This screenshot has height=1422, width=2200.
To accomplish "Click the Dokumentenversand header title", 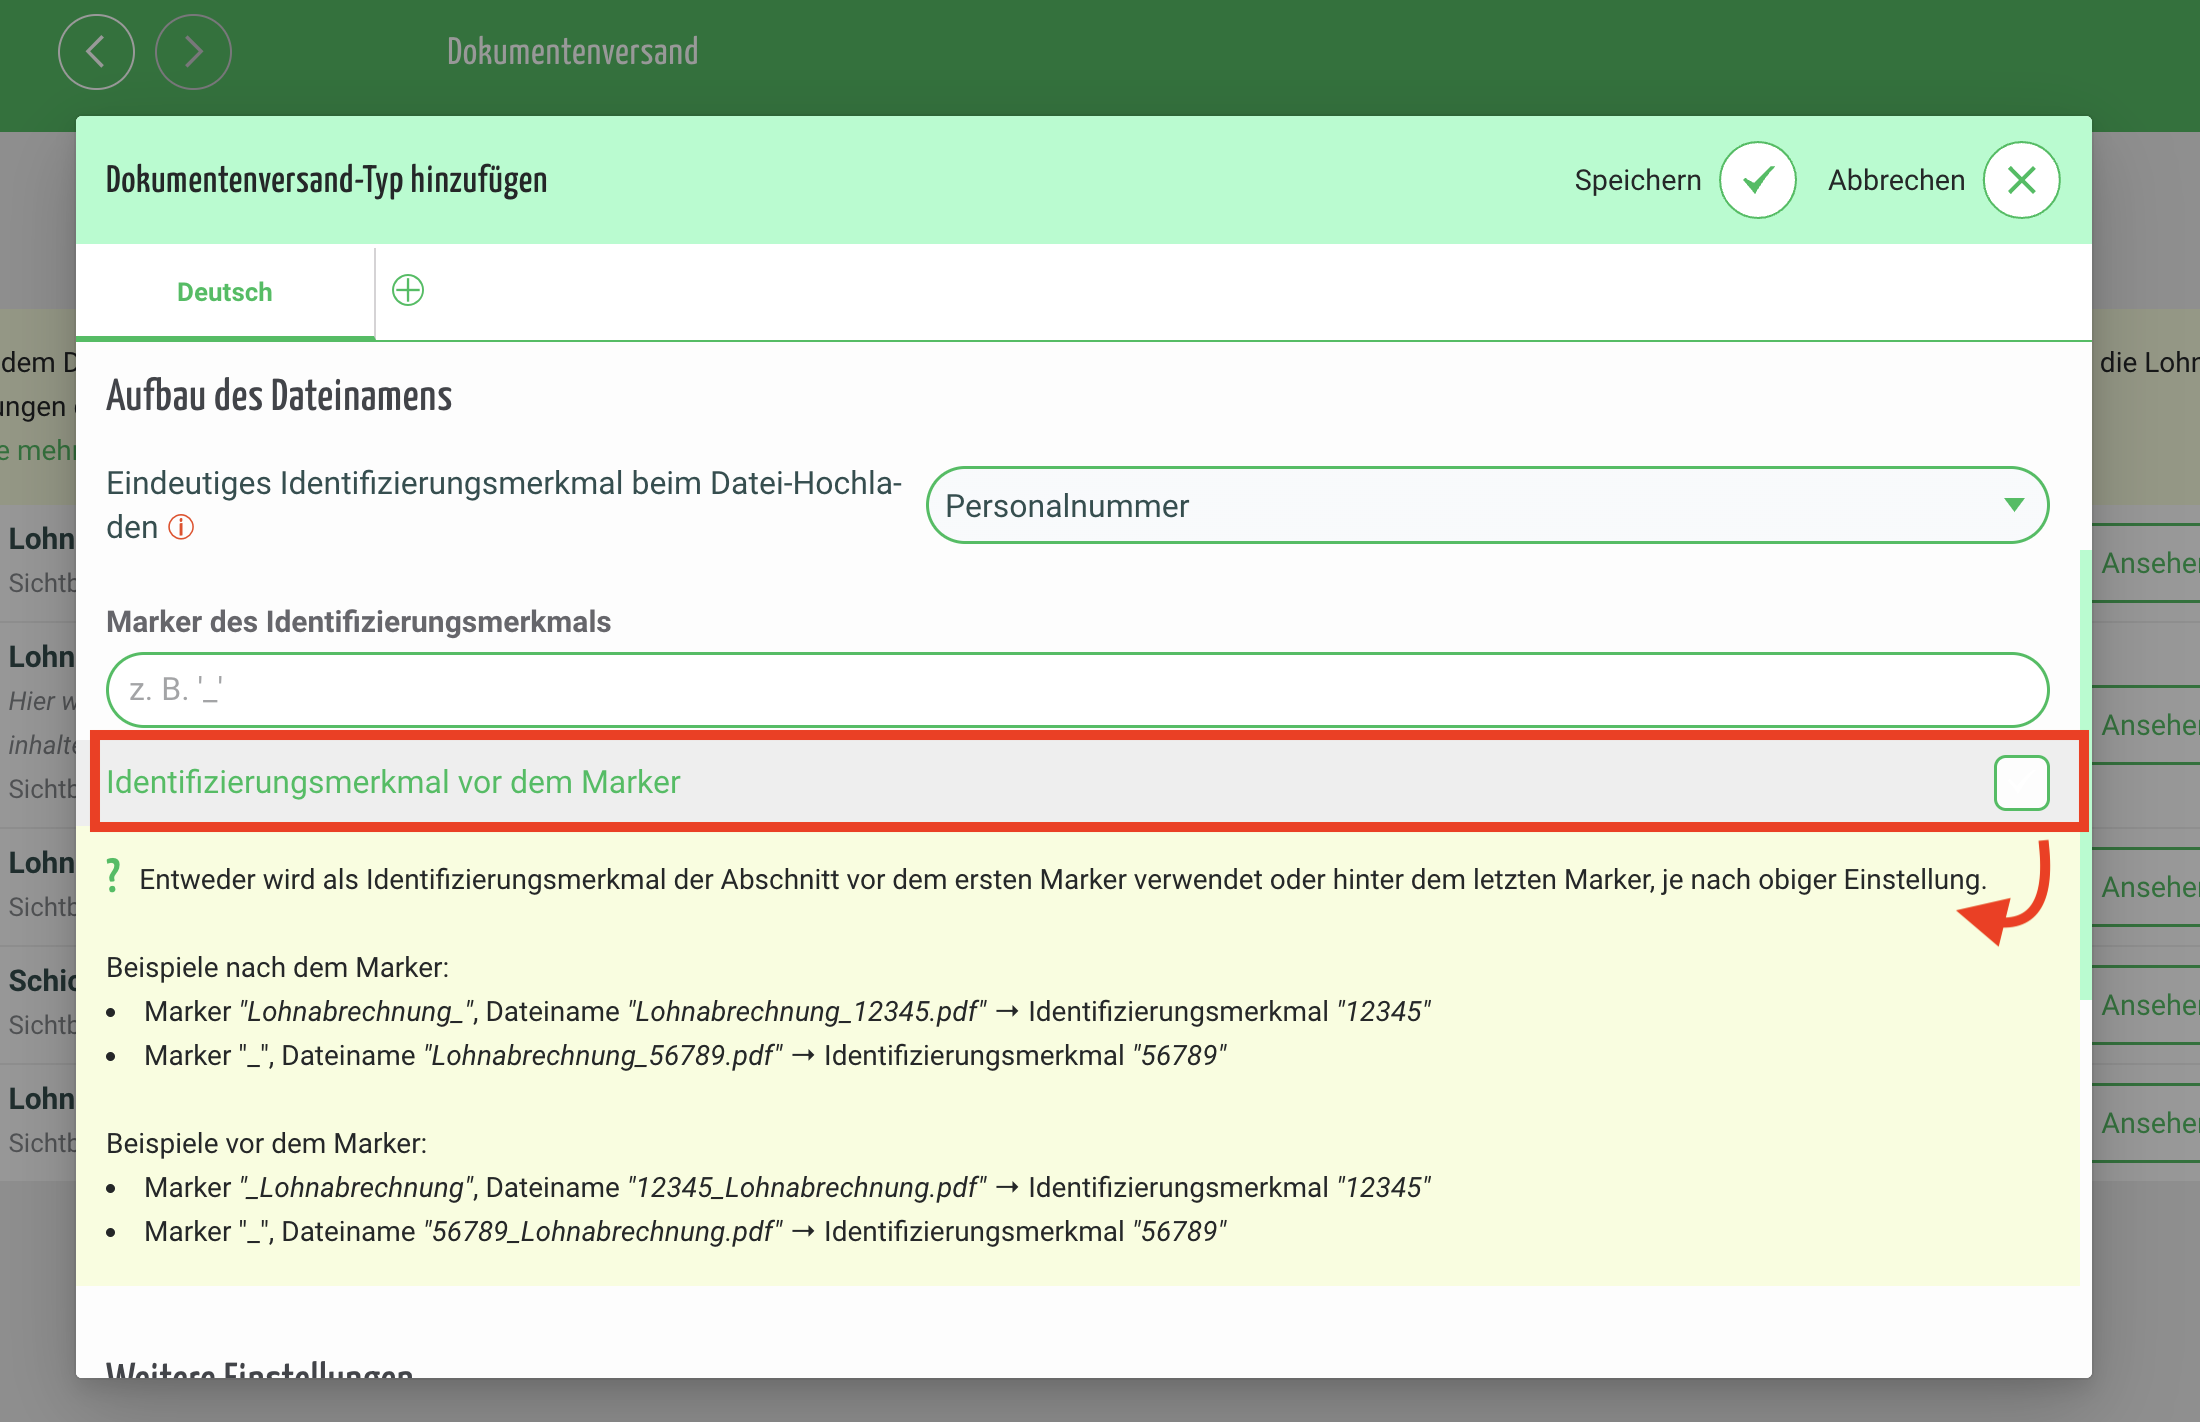I will [x=572, y=52].
